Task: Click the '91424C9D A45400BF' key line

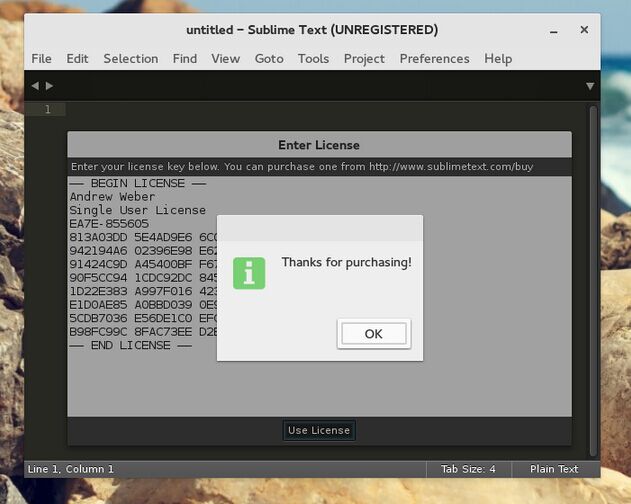Action: pos(143,264)
